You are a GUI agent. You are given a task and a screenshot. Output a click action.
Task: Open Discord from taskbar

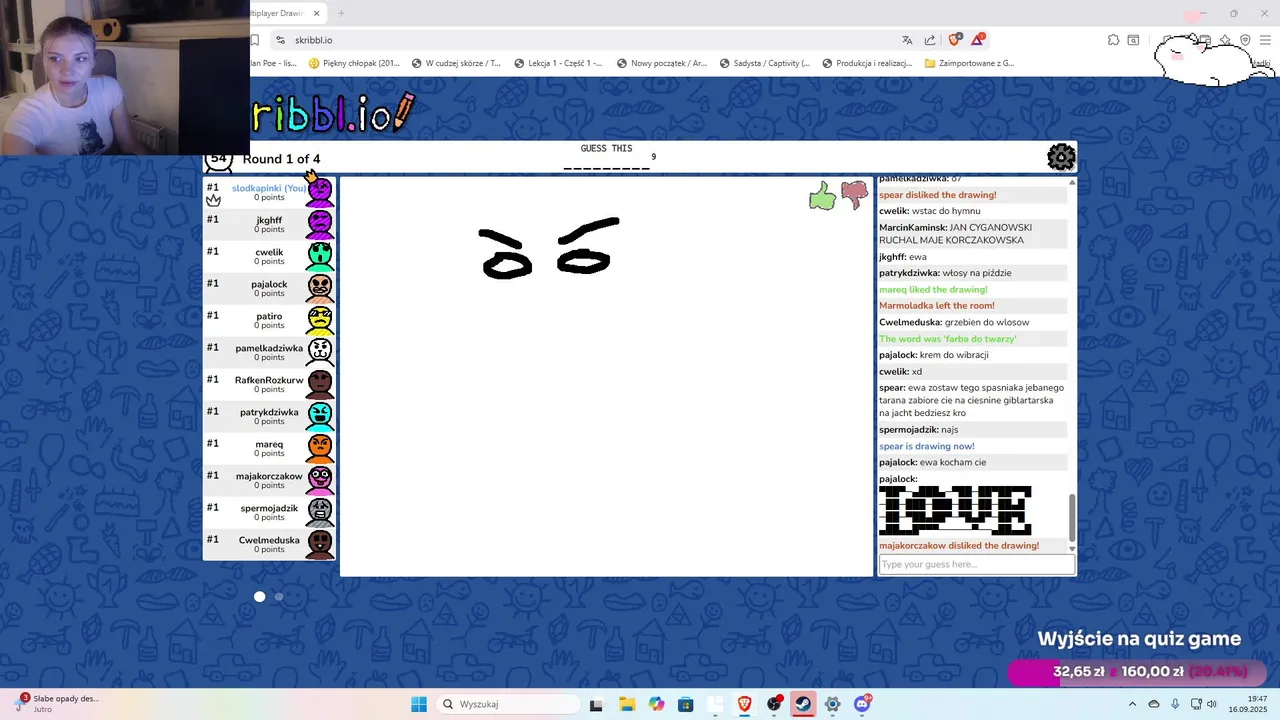tap(863, 704)
